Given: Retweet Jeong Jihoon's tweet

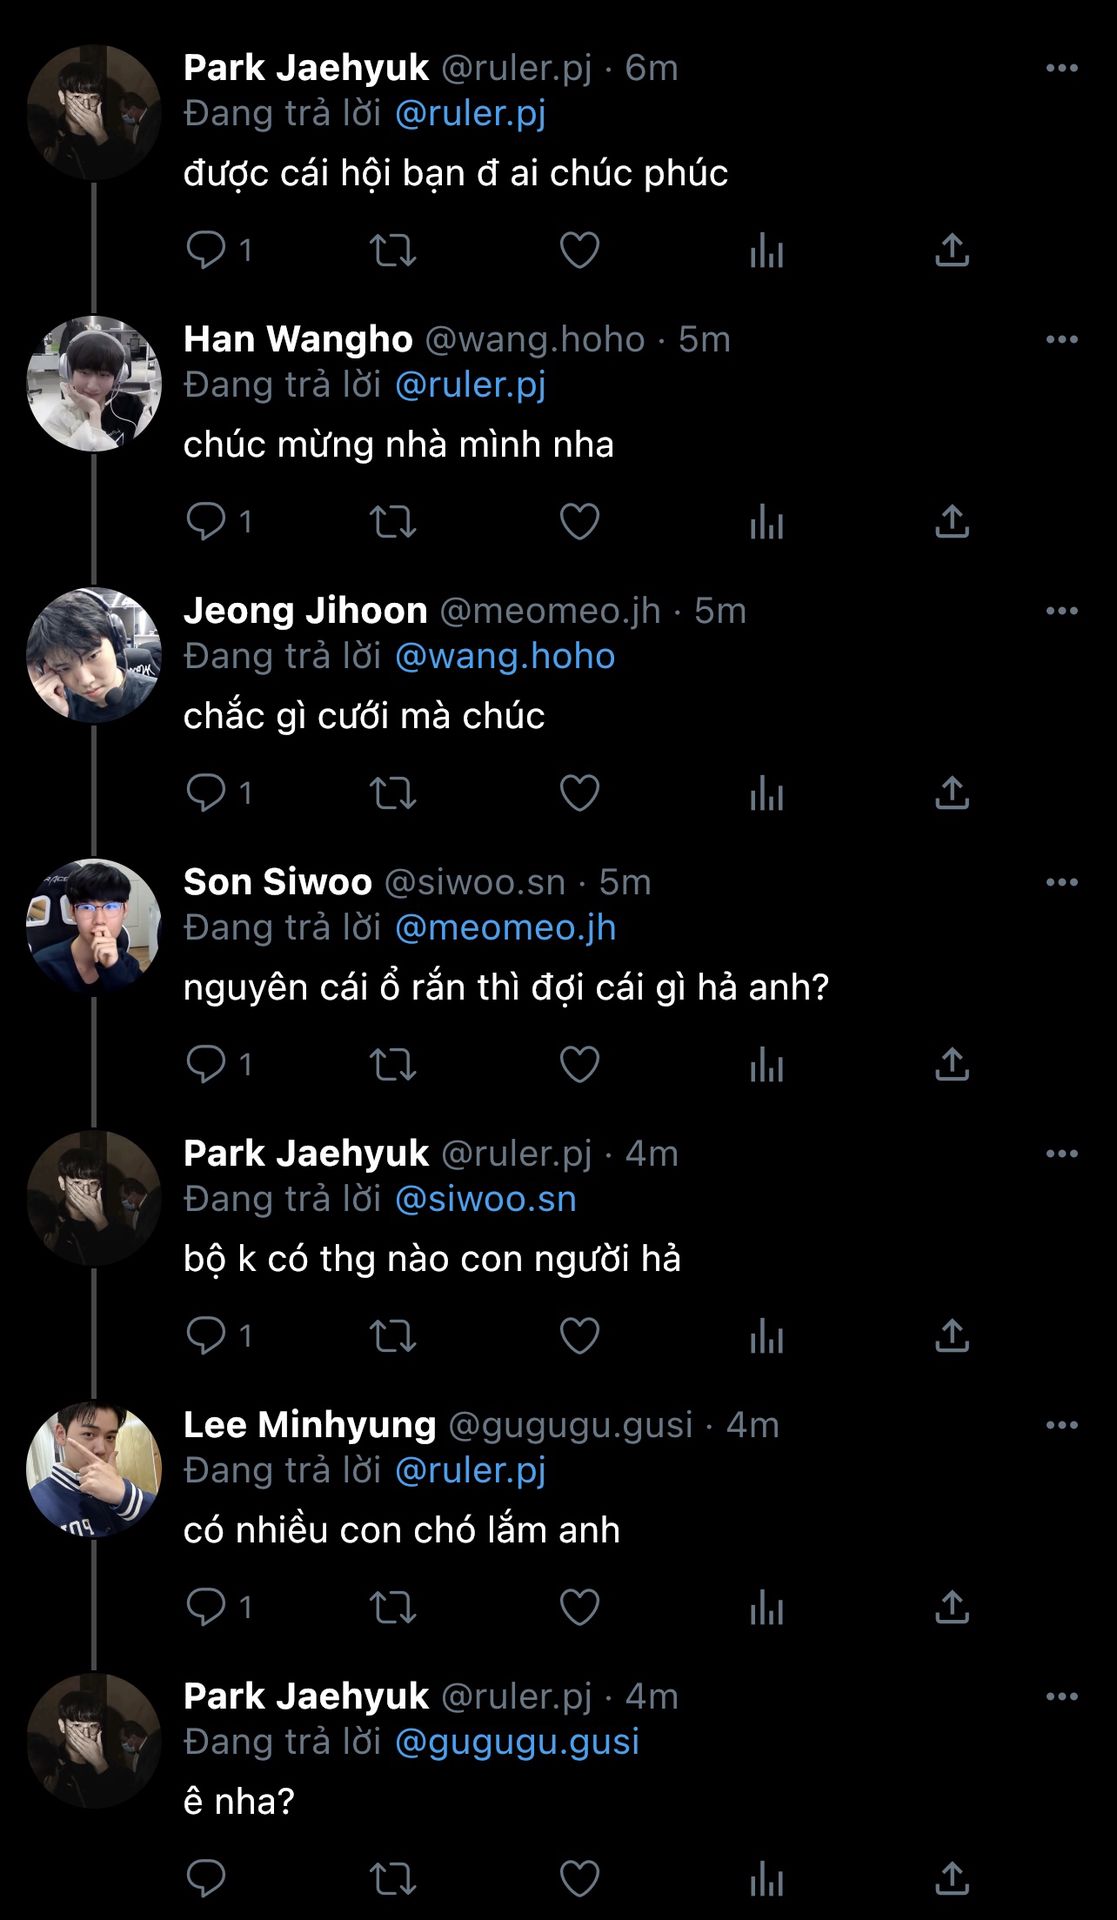Looking at the screenshot, I should (393, 793).
